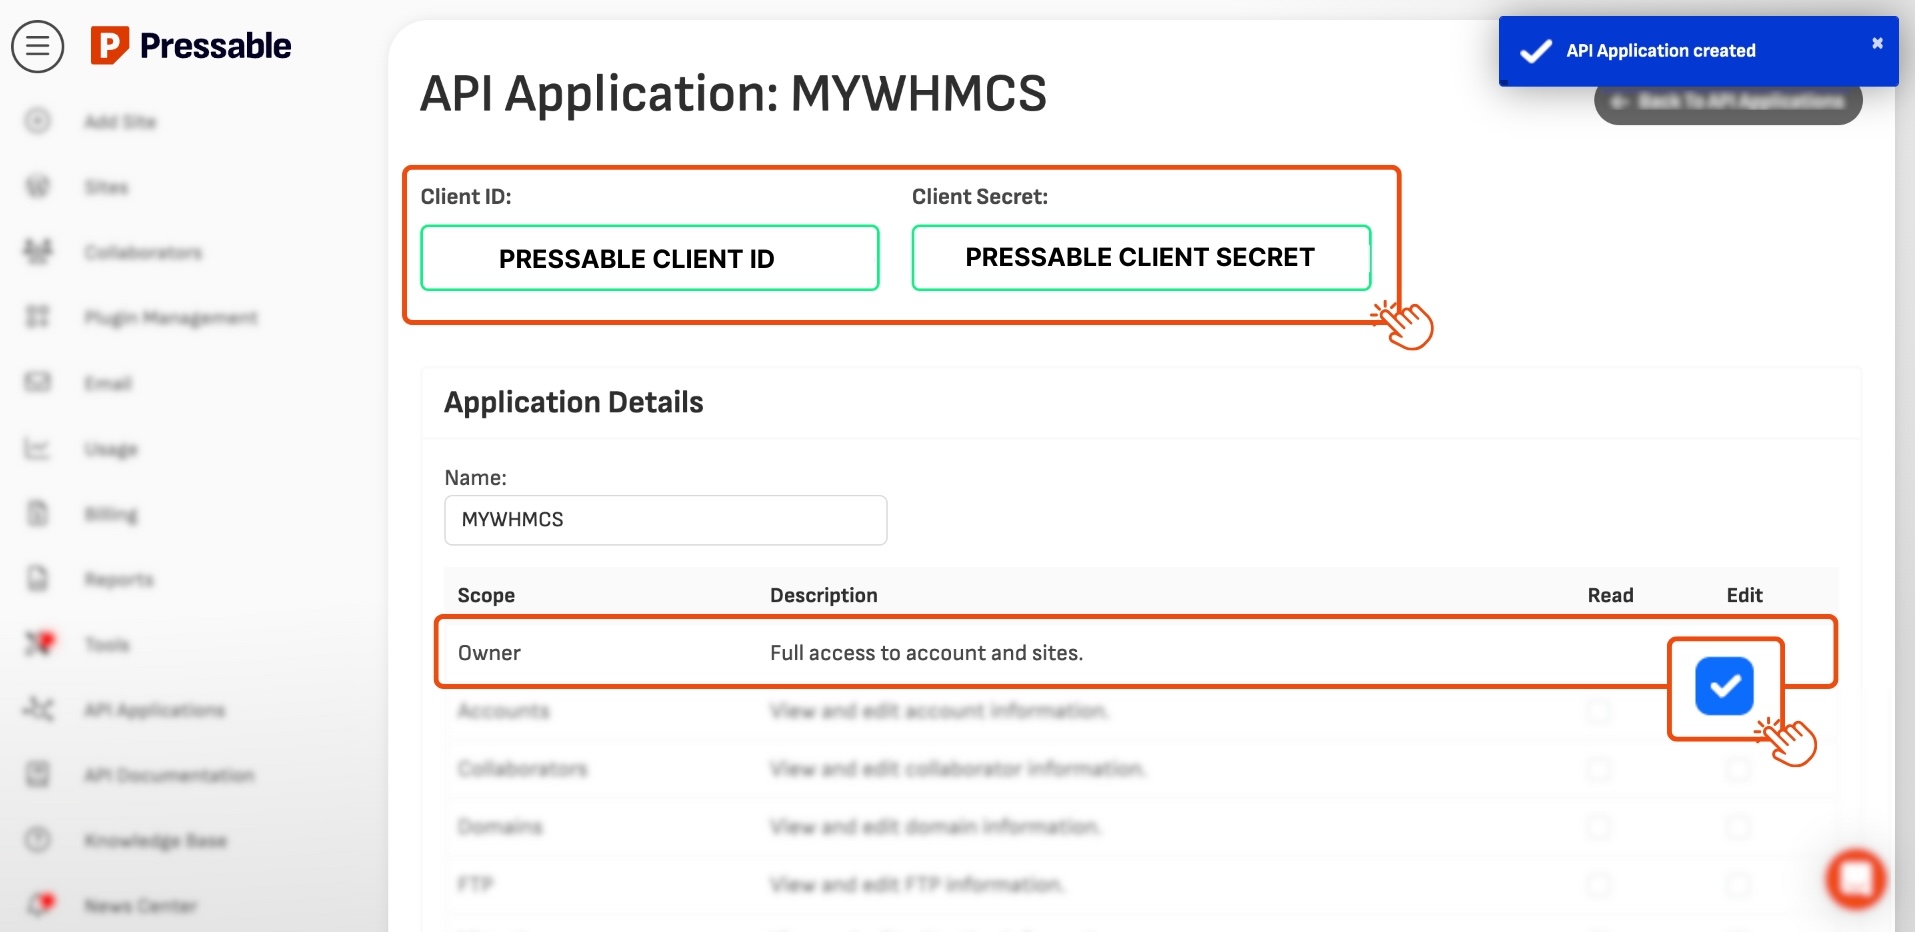
Task: Enable Edit checkbox for Domains scope
Action: click(x=1738, y=827)
